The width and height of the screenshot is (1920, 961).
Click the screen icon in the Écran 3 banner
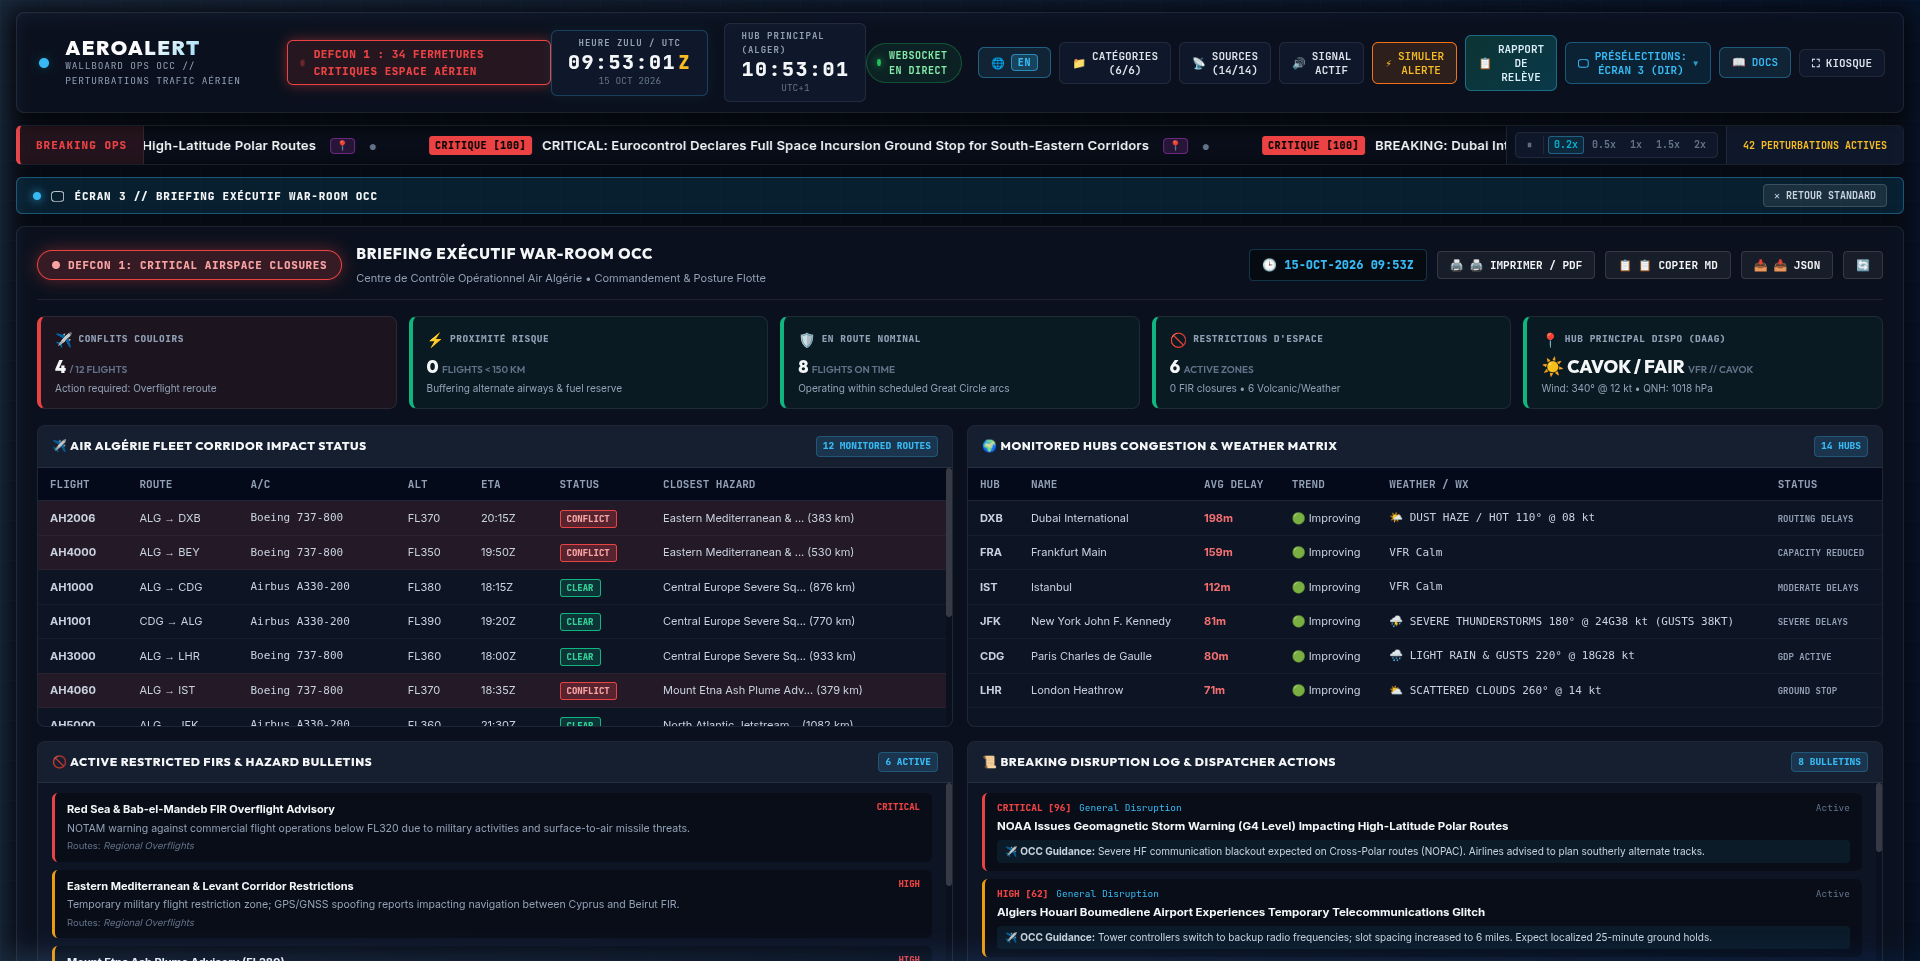(x=58, y=196)
